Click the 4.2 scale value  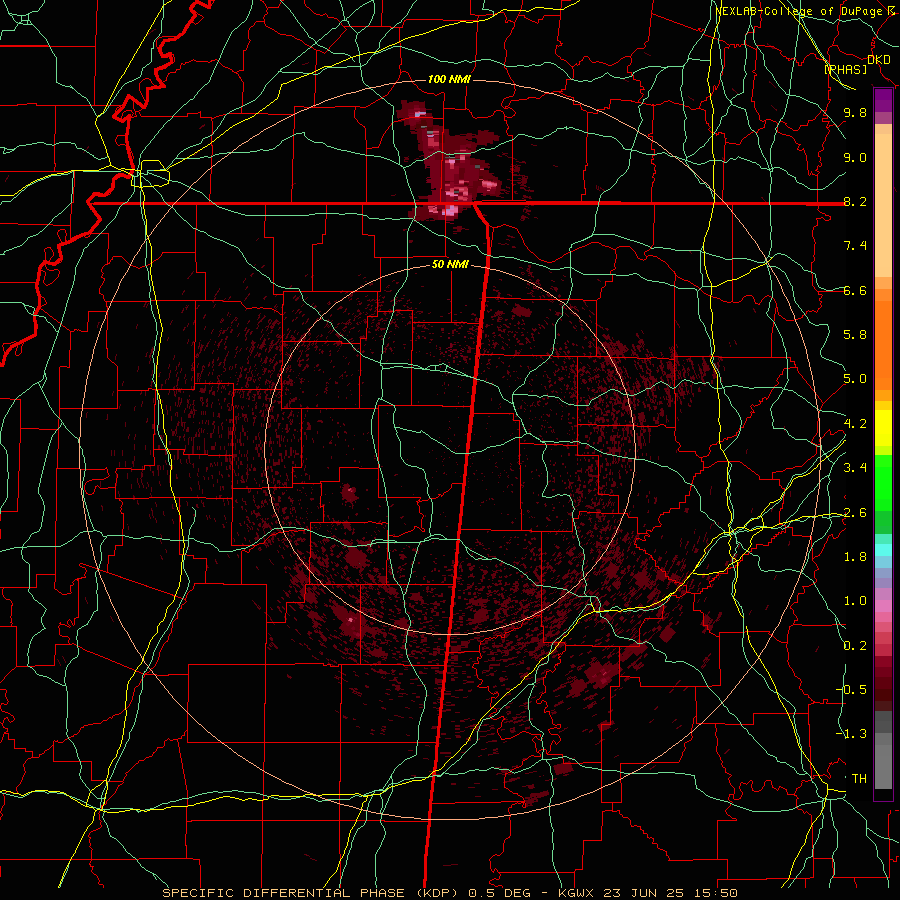pos(855,424)
